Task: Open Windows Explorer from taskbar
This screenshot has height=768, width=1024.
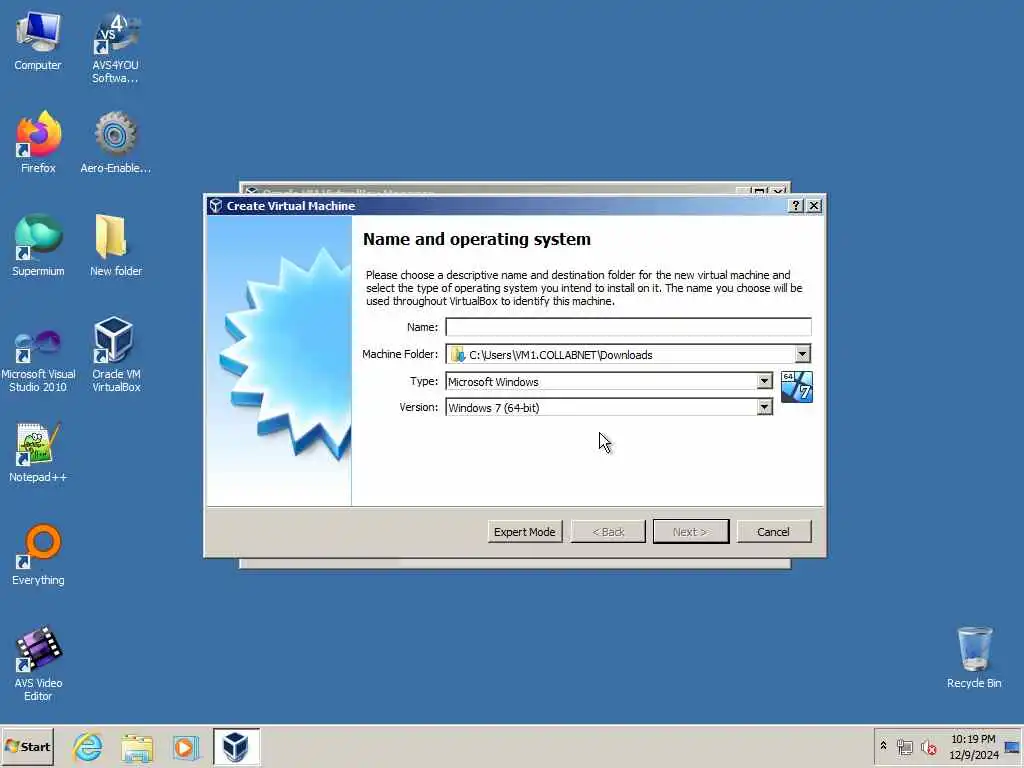Action: click(x=136, y=746)
